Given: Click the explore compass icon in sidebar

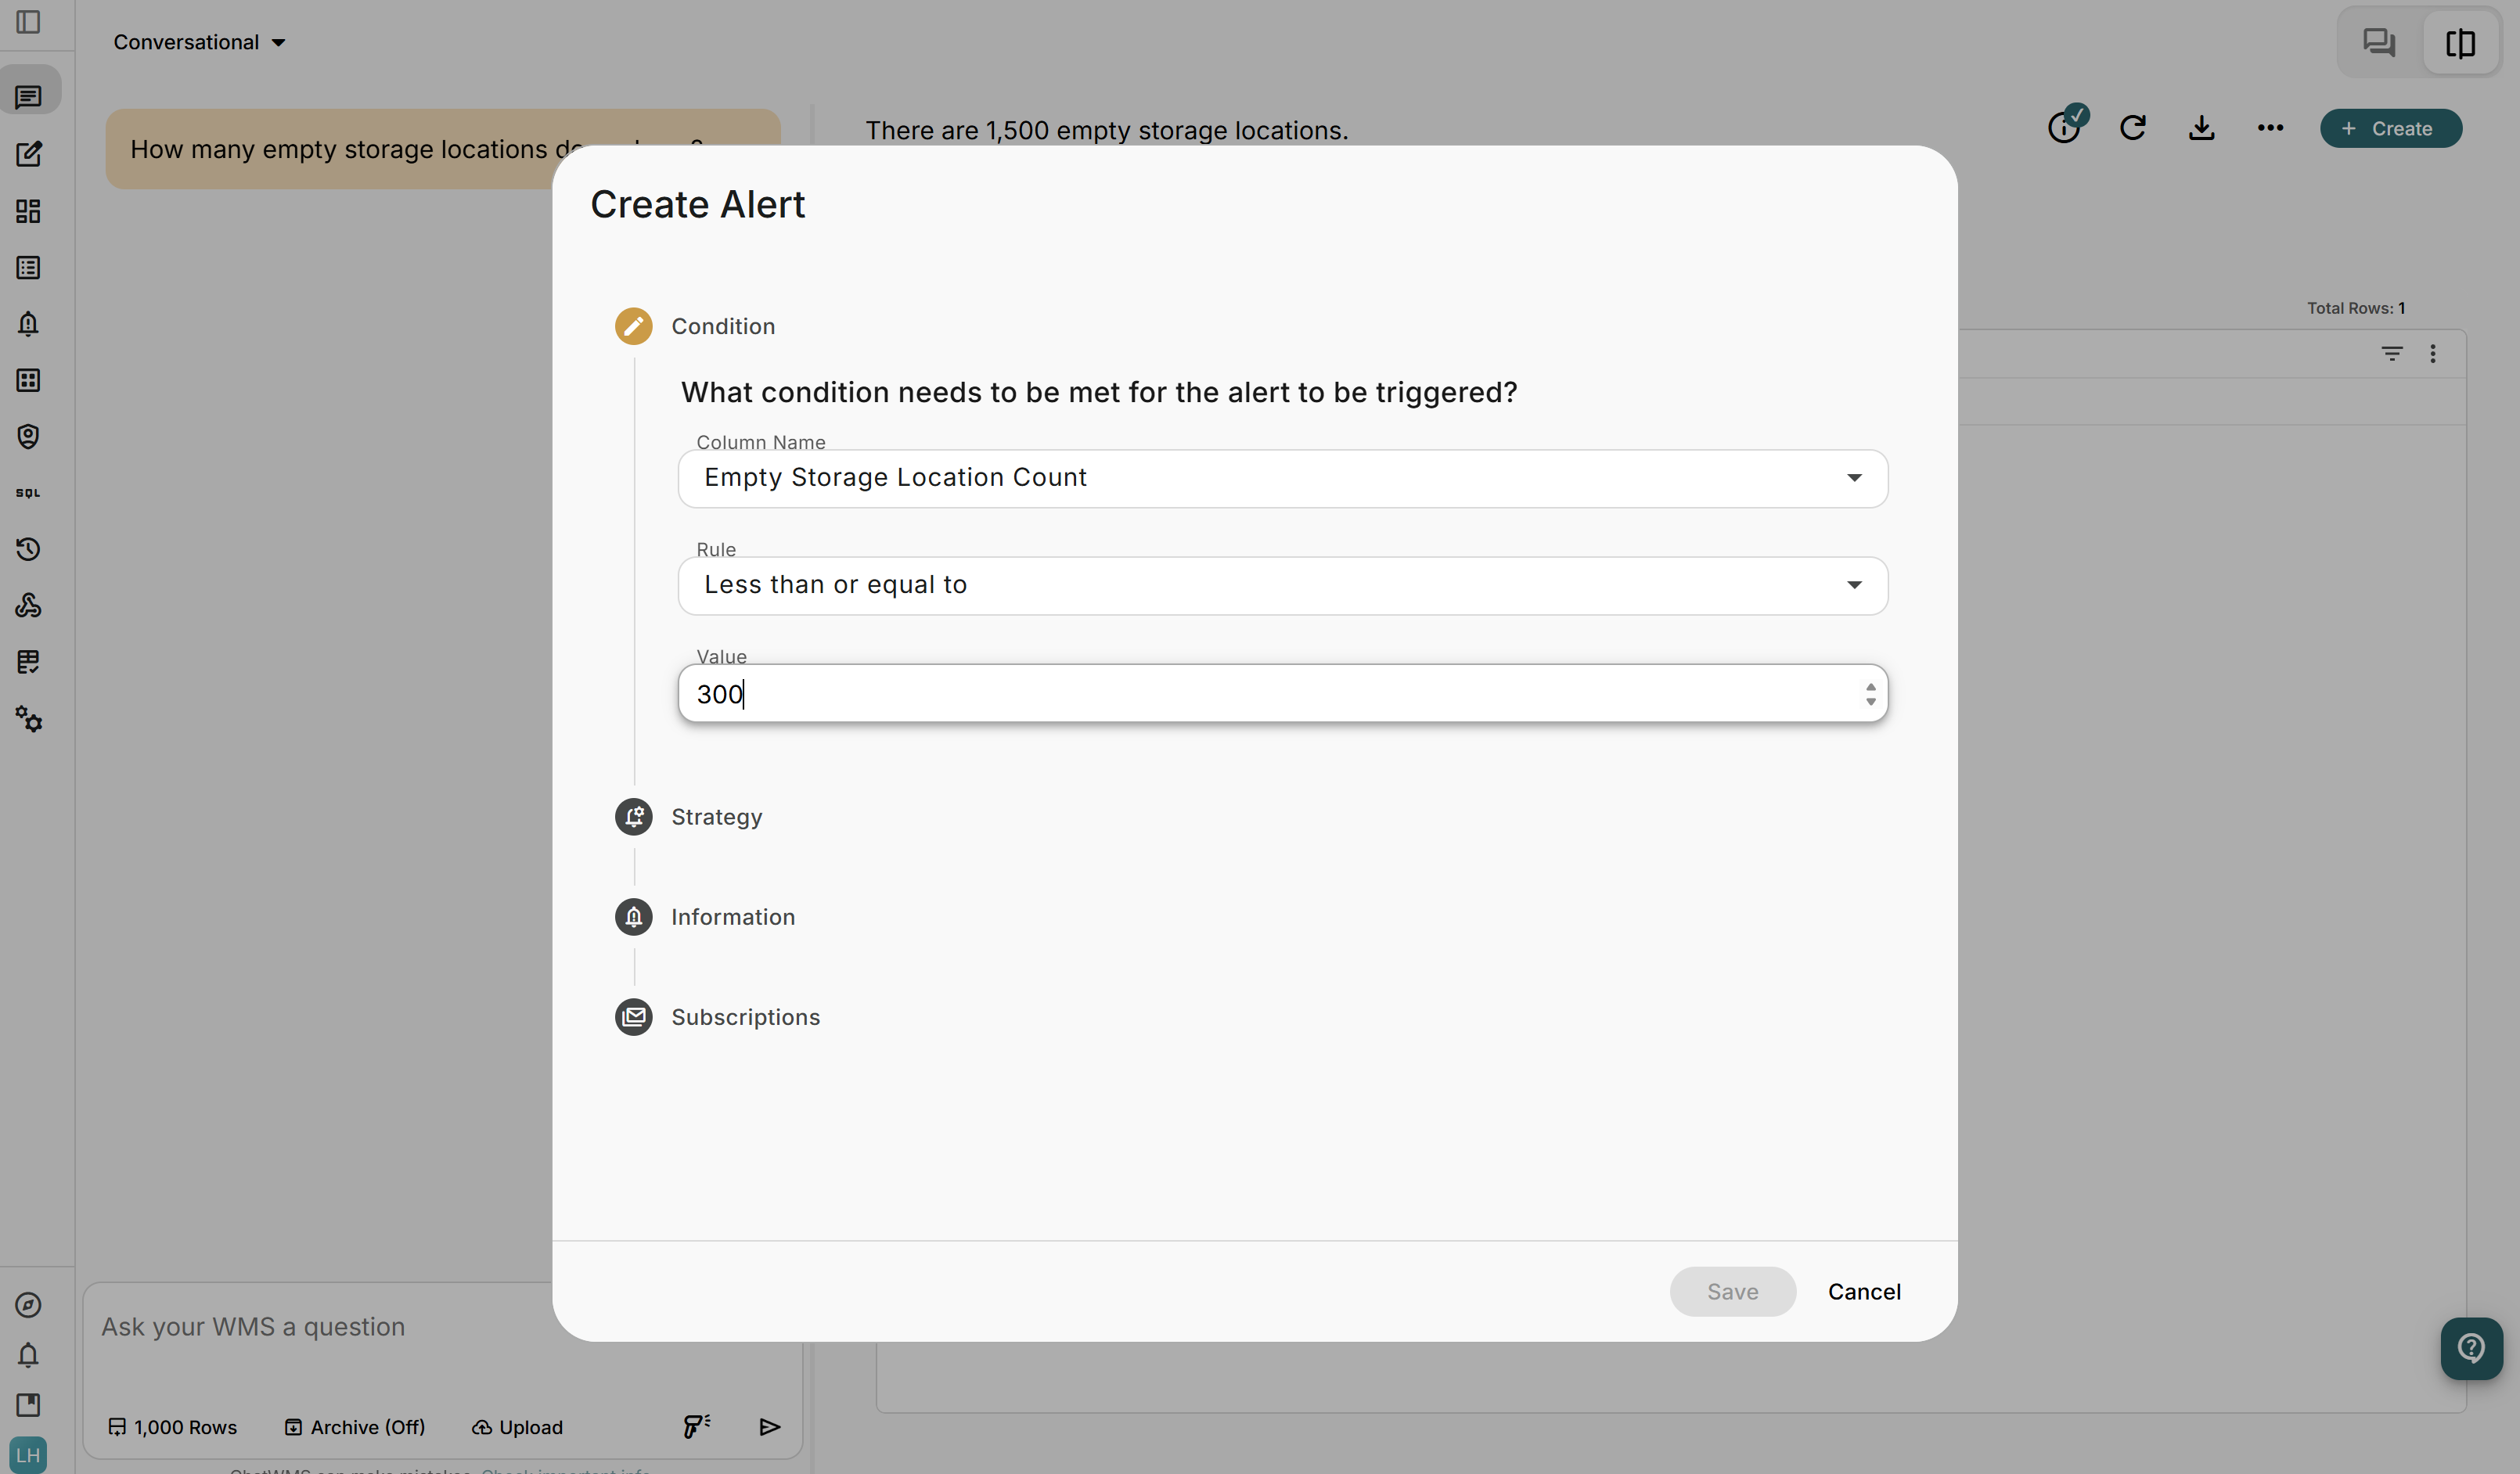Looking at the screenshot, I should coord(28,1304).
